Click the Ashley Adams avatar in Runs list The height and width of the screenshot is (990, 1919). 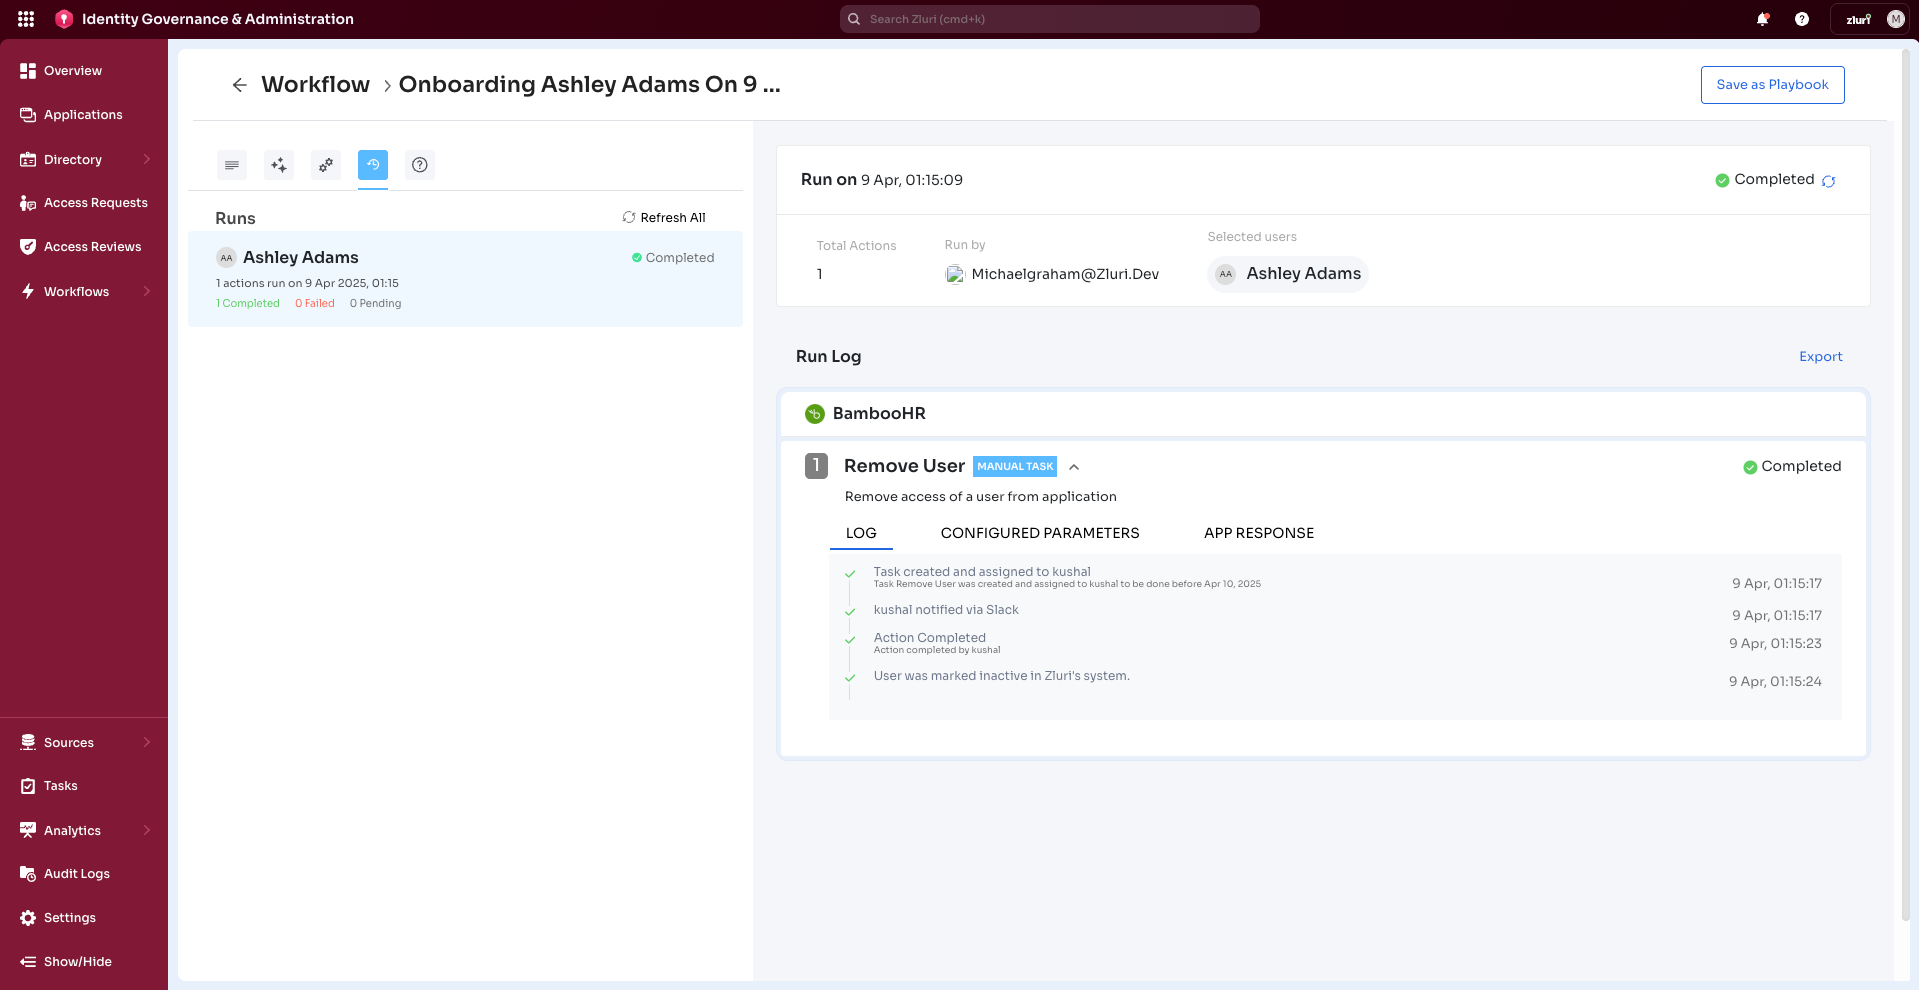[x=226, y=258]
